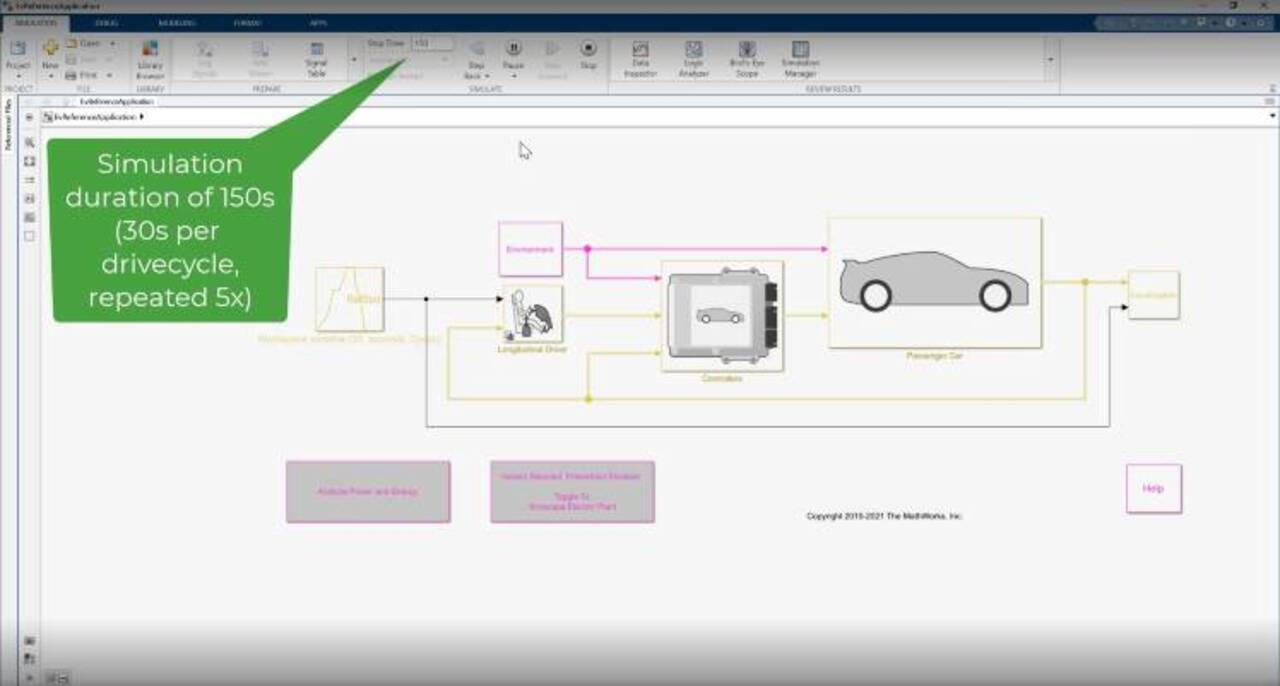
Task: Click the Data Inspector icon
Action: (640, 59)
